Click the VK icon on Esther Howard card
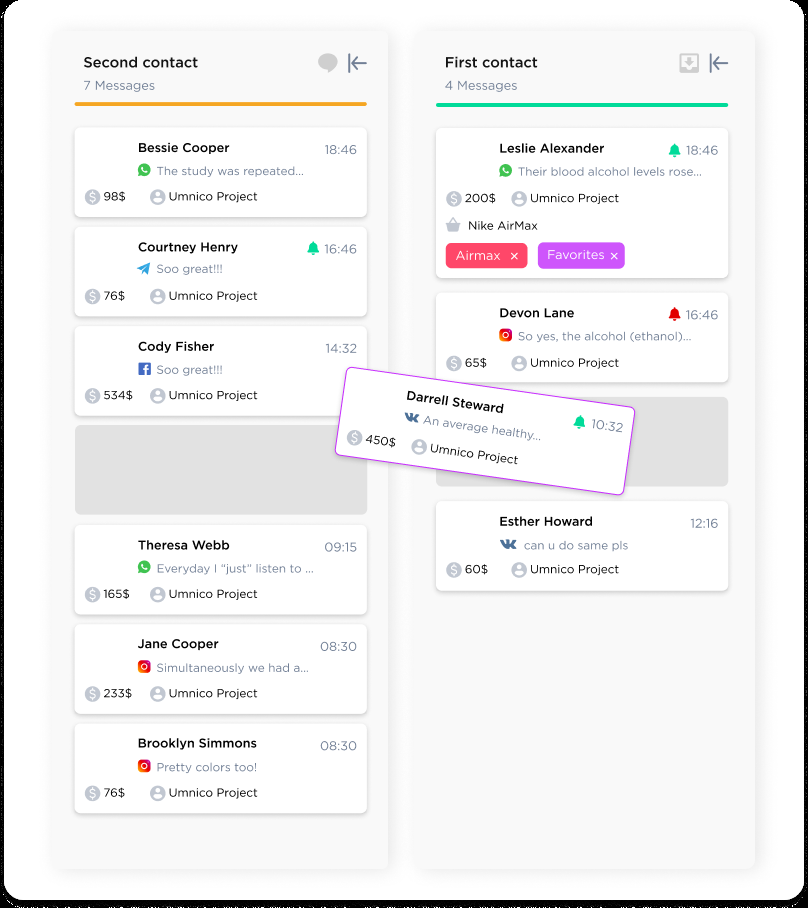Screen dimensions: 808x908 point(508,545)
